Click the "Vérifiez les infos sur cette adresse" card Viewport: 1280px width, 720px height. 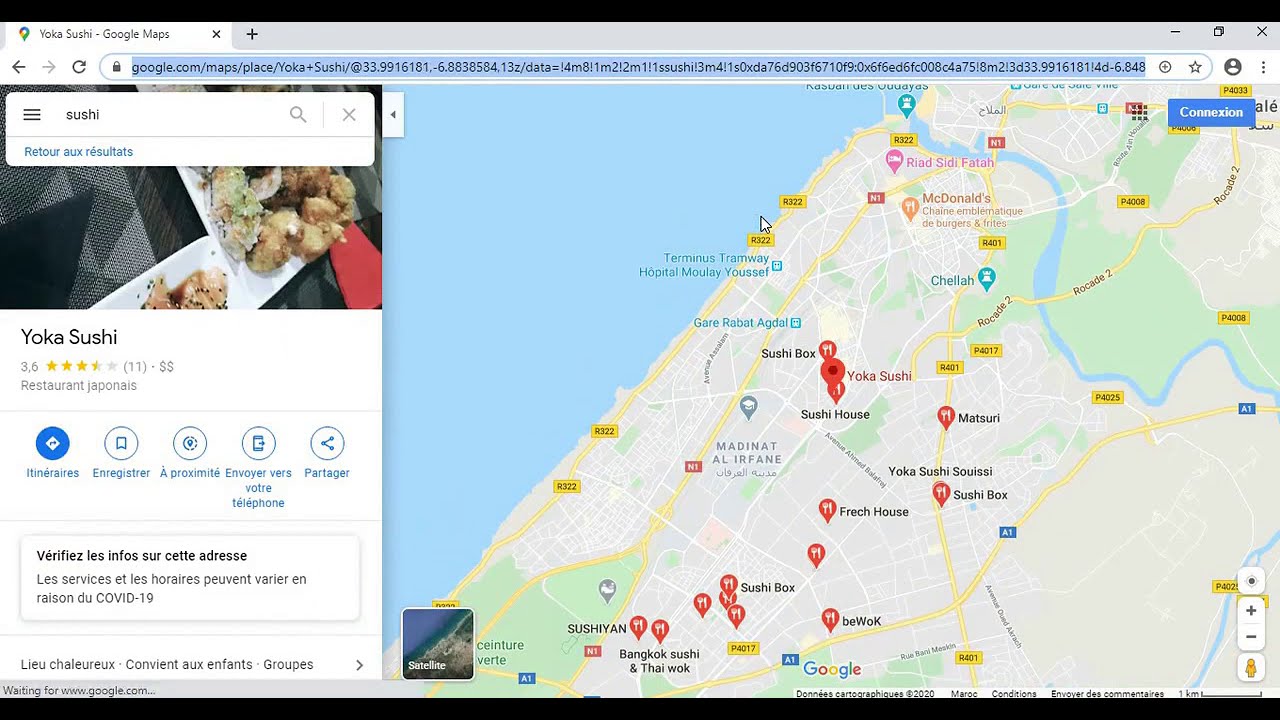190,578
